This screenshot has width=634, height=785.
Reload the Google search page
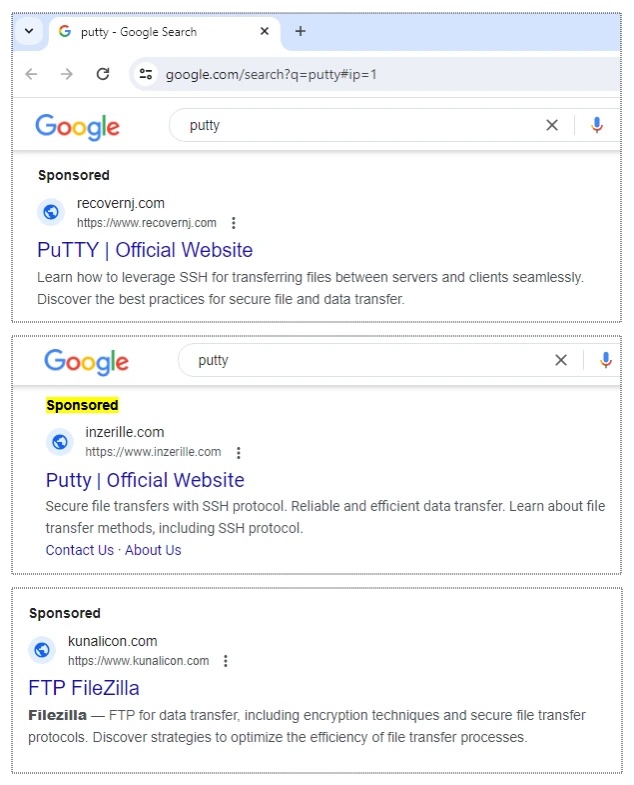[102, 74]
